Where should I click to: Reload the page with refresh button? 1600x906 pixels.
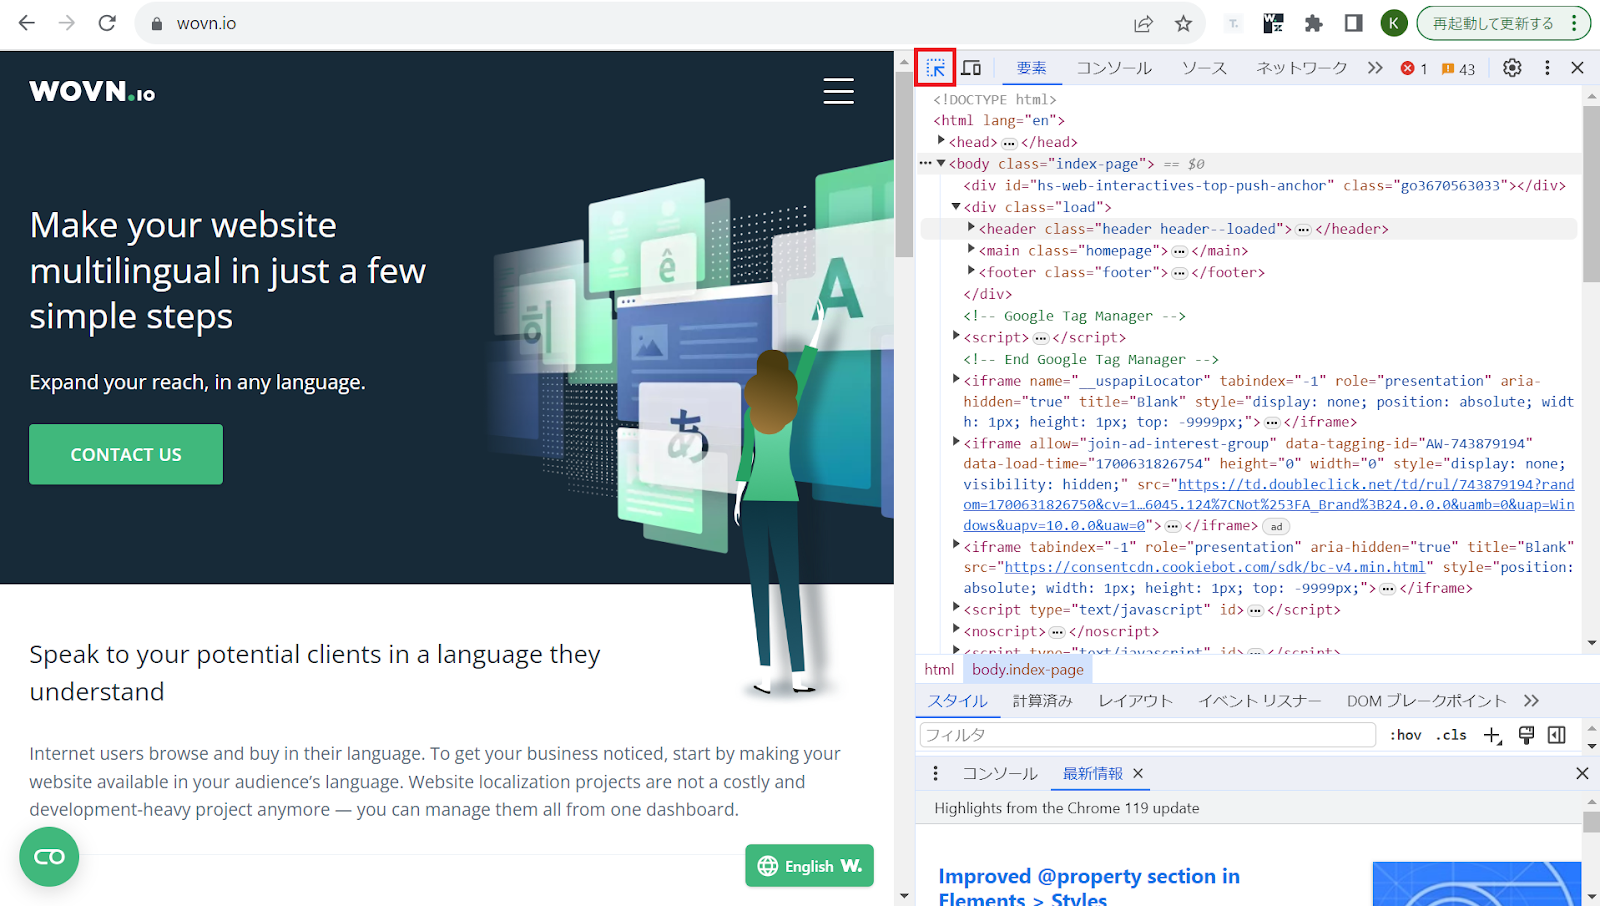tap(107, 23)
